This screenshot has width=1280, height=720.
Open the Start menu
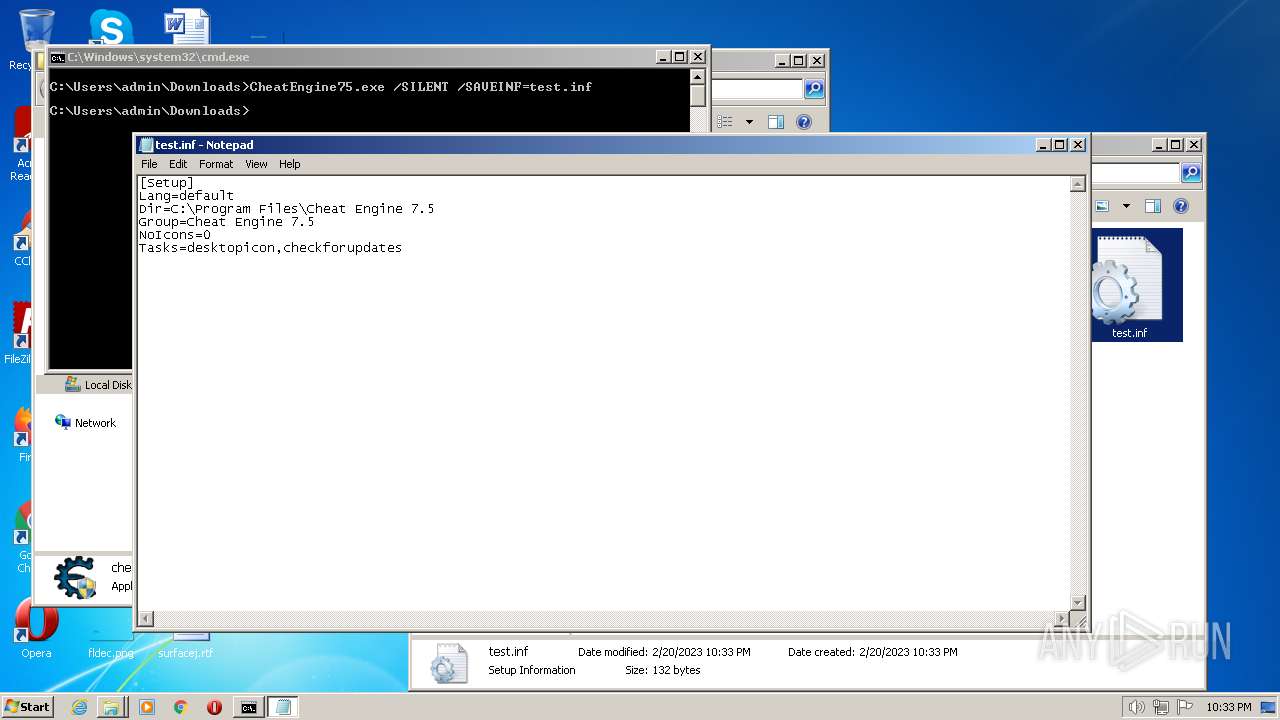pyautogui.click(x=28, y=707)
